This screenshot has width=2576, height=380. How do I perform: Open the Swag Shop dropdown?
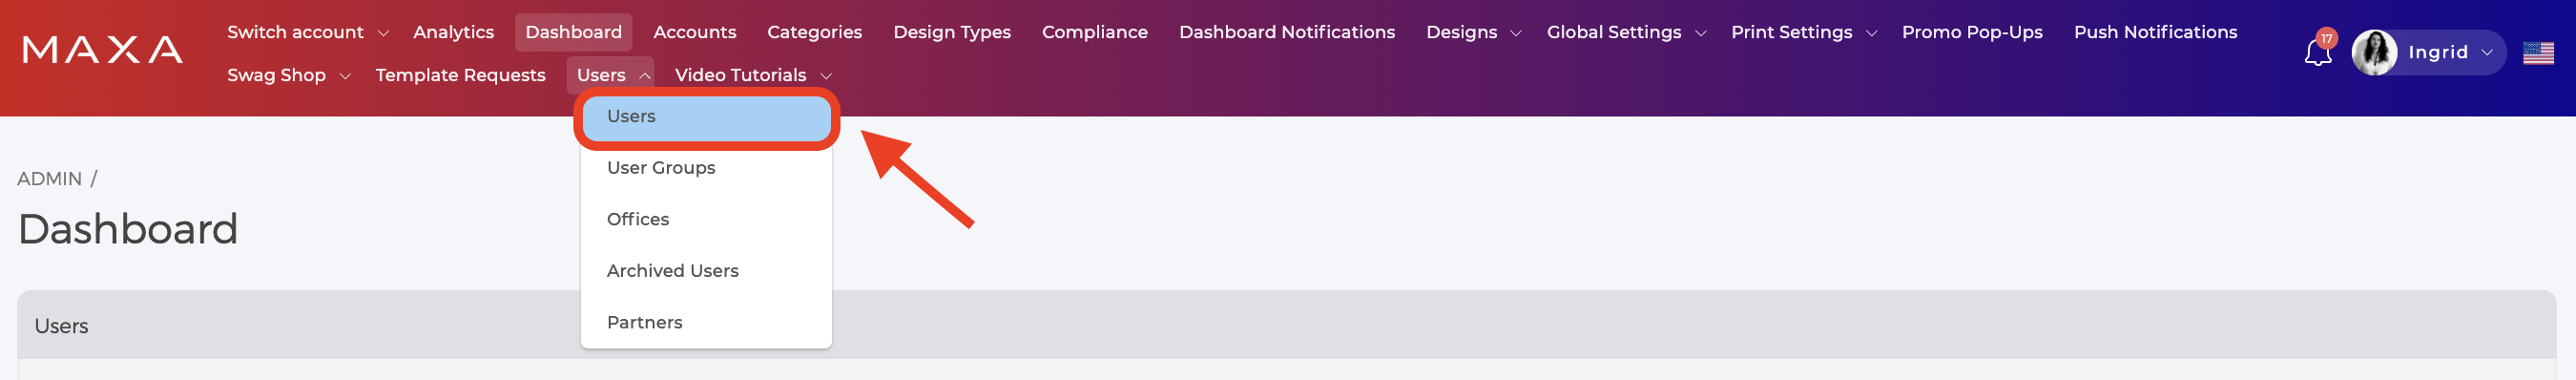tap(288, 75)
